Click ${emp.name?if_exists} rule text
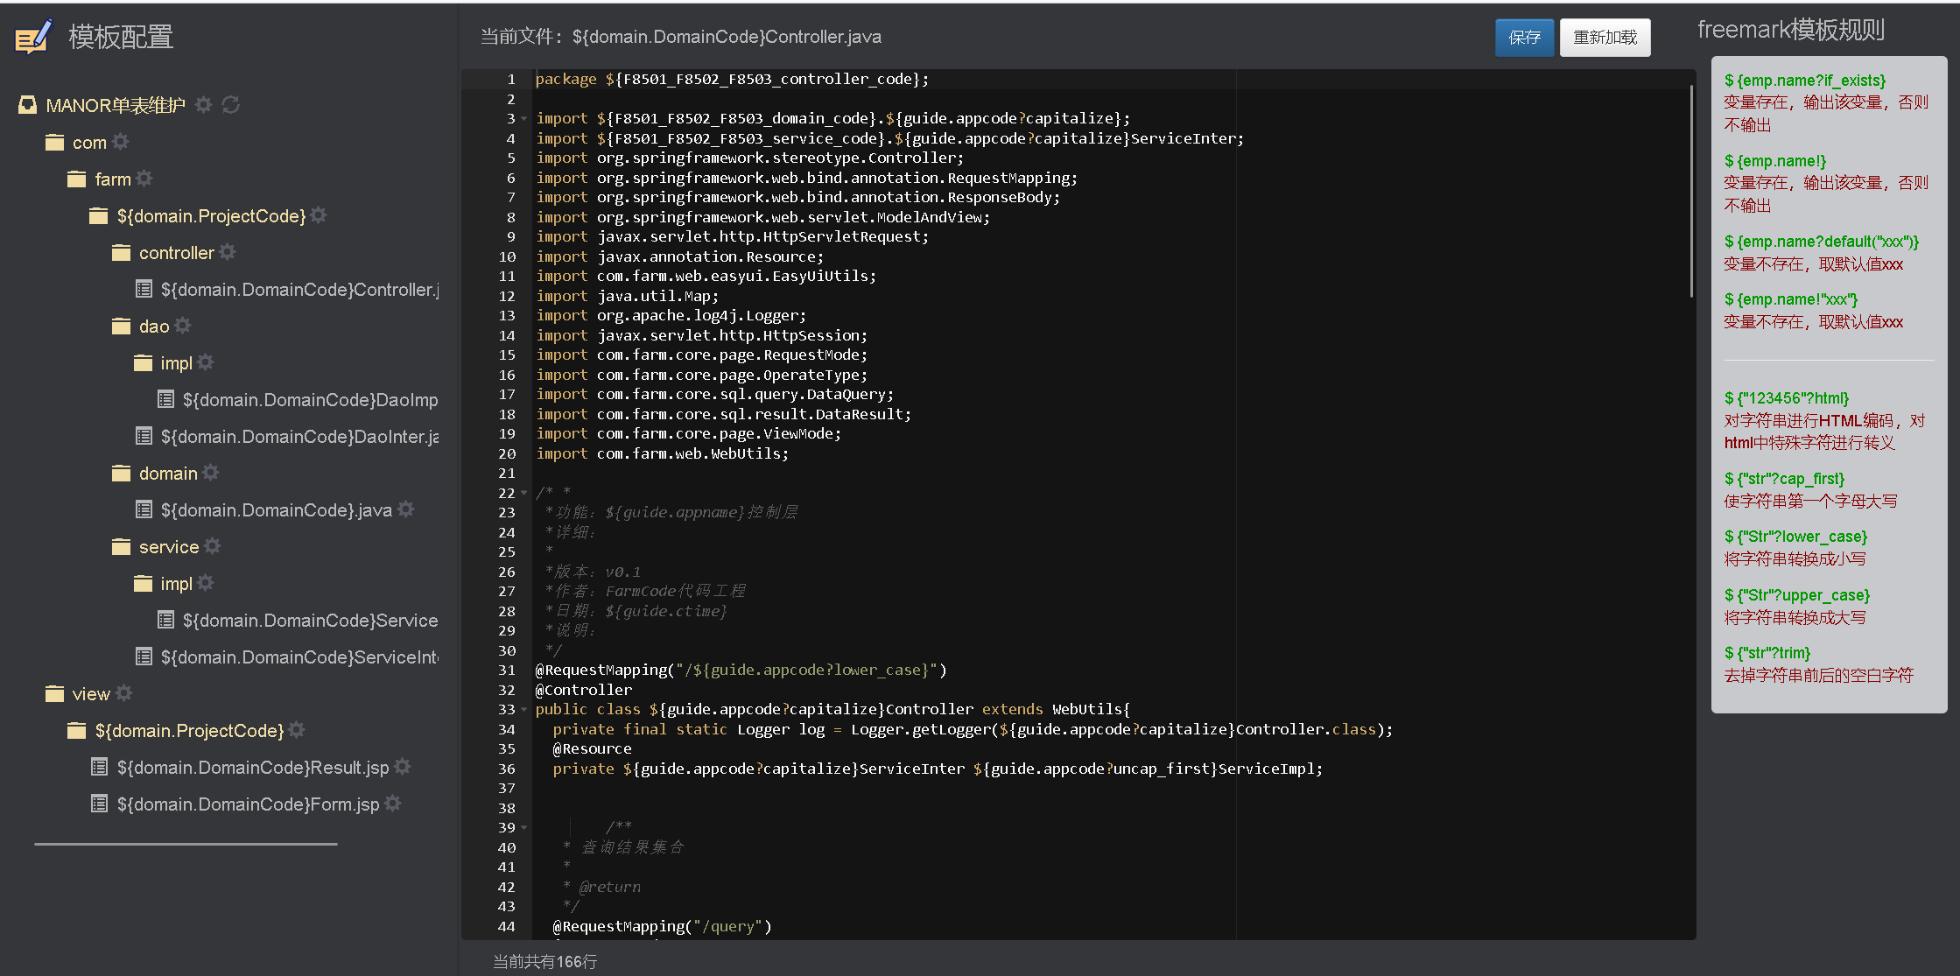This screenshot has height=976, width=1960. (x=1805, y=80)
